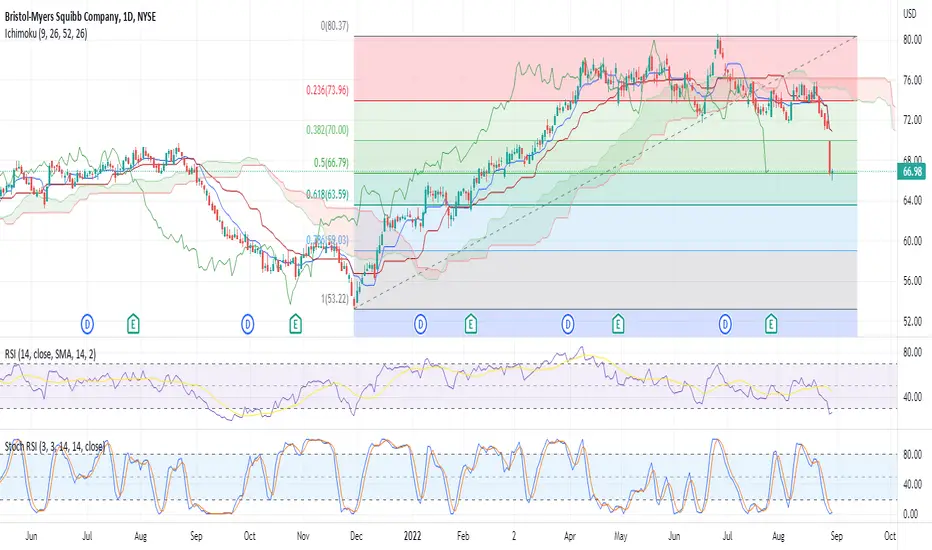This screenshot has height=550, width=932.
Task: Click the current price tag 66.98
Action: (912, 172)
